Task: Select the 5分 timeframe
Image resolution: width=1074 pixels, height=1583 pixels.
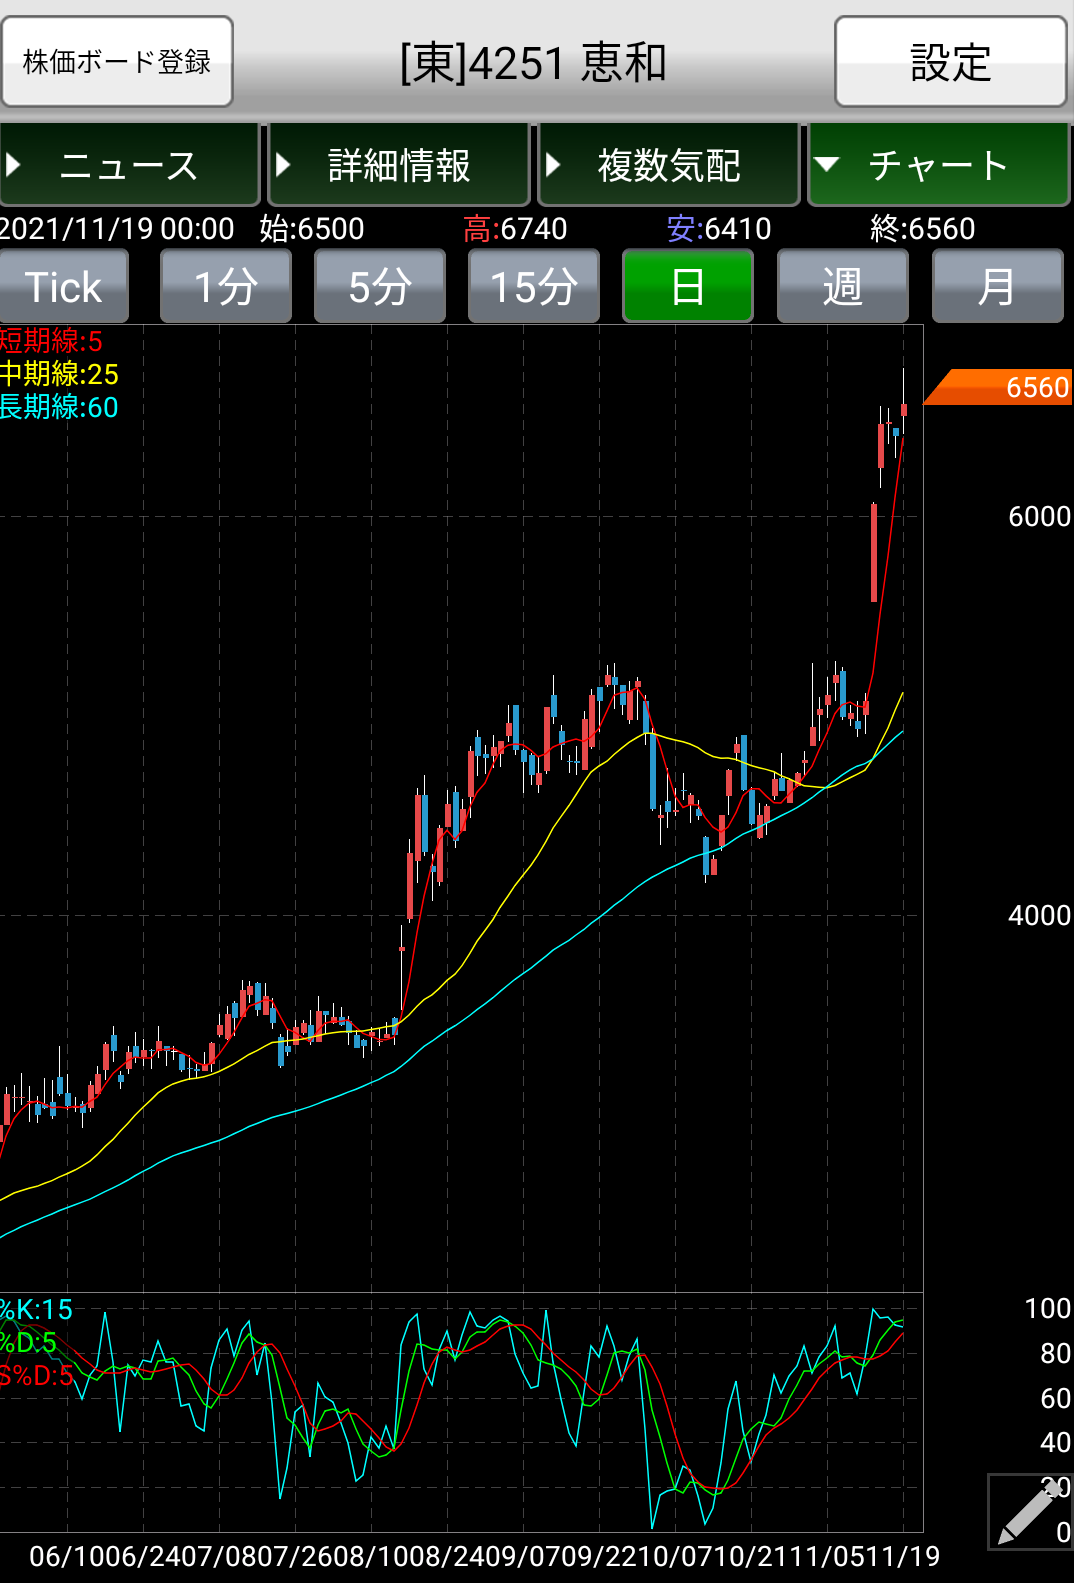Action: (x=379, y=287)
